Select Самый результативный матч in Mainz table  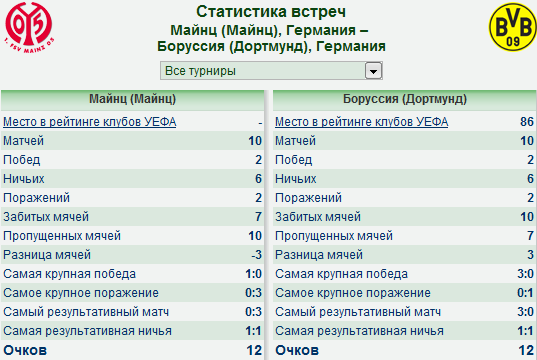click(x=133, y=312)
